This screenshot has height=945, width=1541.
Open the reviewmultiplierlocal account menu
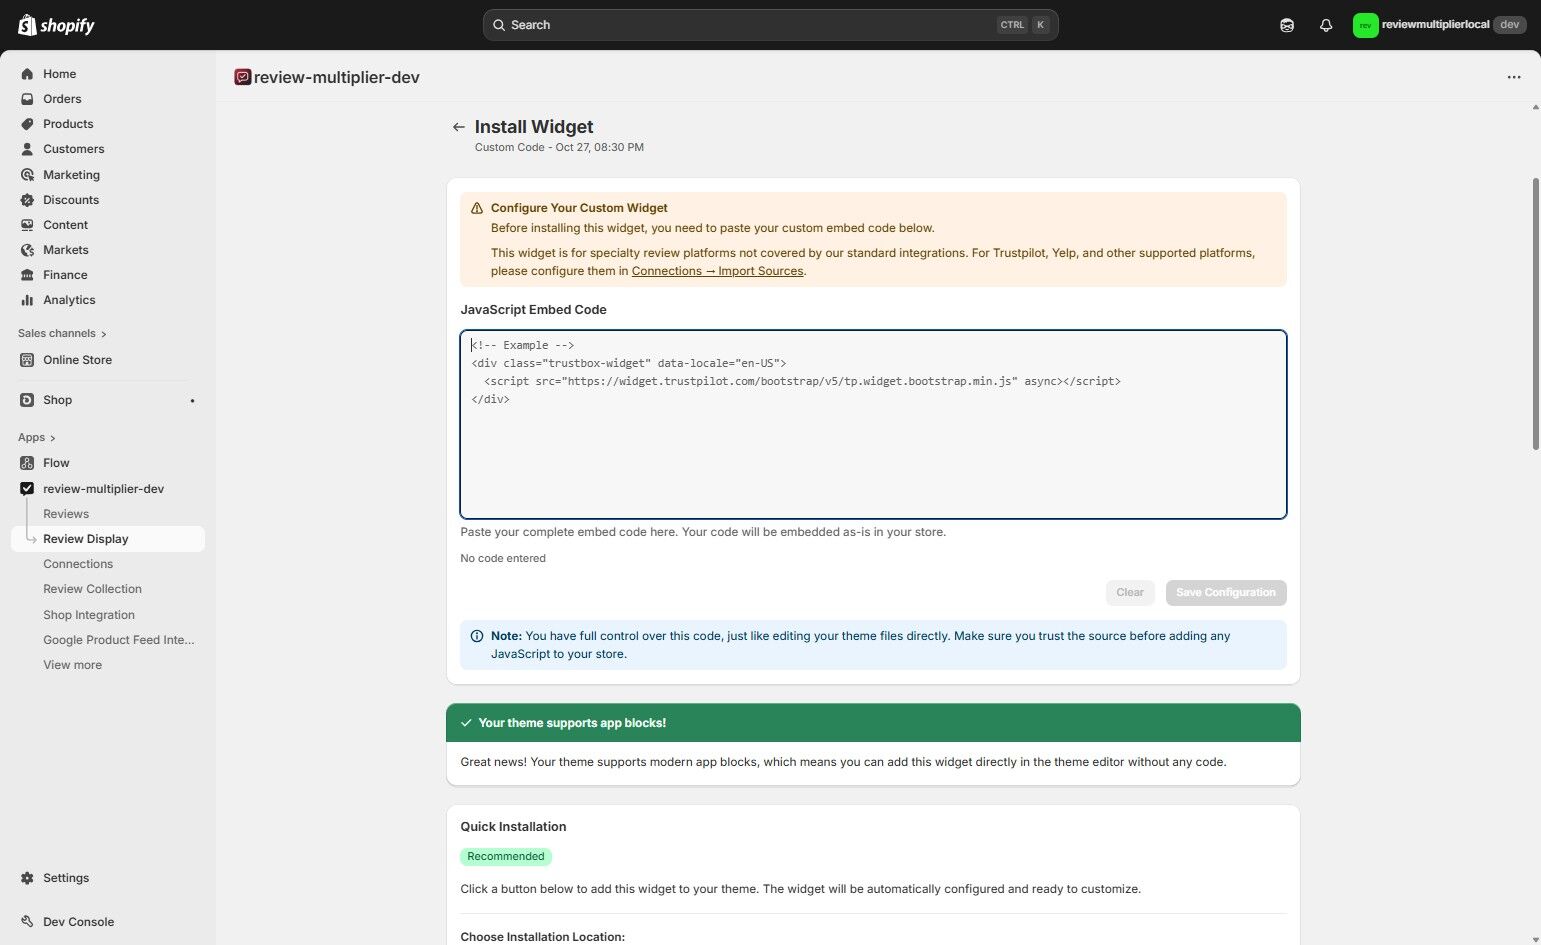[x=1439, y=25]
